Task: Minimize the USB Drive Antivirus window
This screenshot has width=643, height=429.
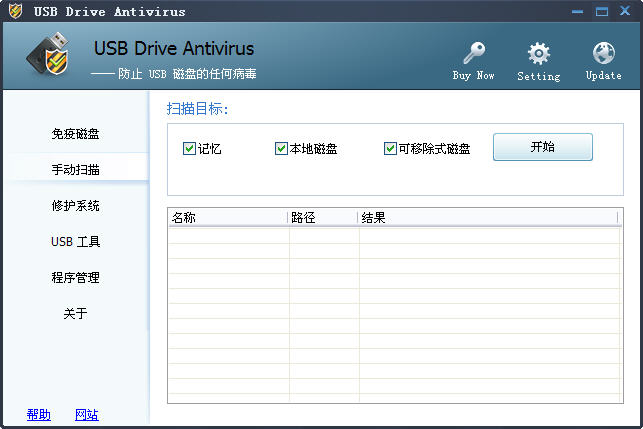Action: coord(577,12)
